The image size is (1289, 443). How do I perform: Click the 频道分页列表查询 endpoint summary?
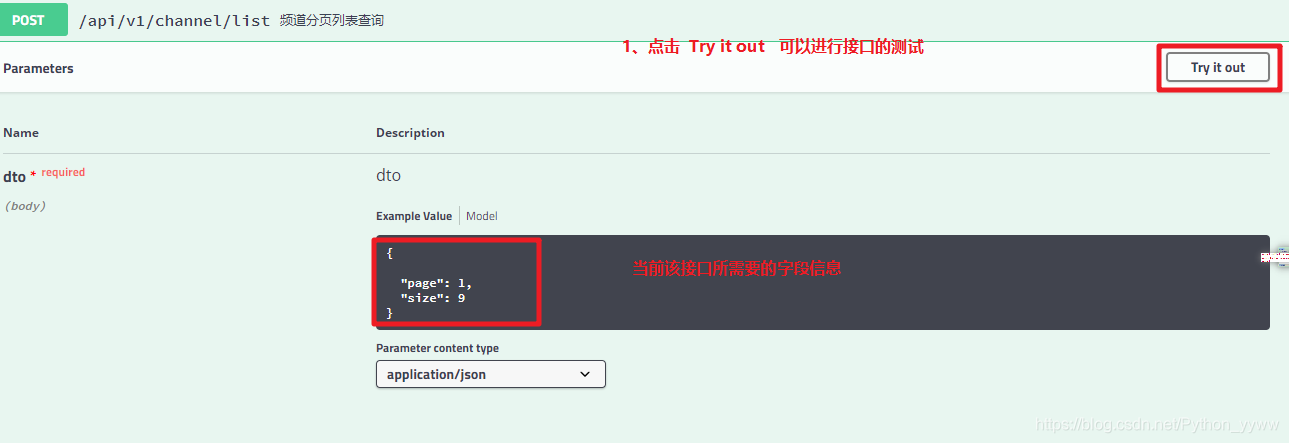click(332, 20)
